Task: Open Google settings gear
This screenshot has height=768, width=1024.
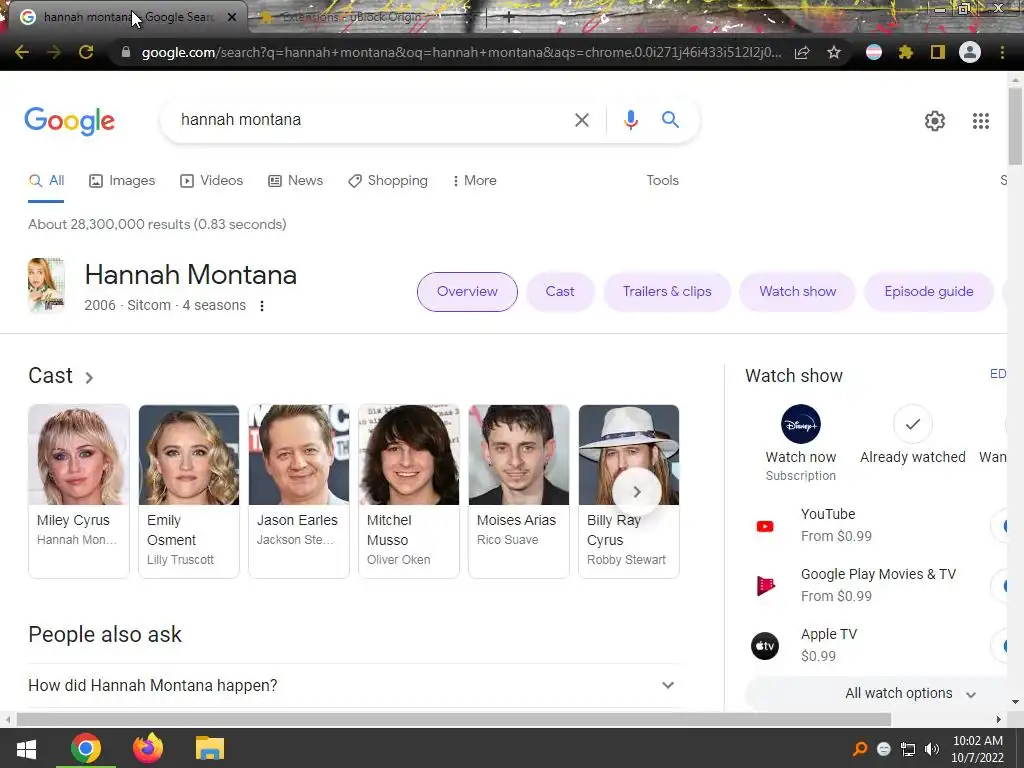Action: pyautogui.click(x=935, y=121)
